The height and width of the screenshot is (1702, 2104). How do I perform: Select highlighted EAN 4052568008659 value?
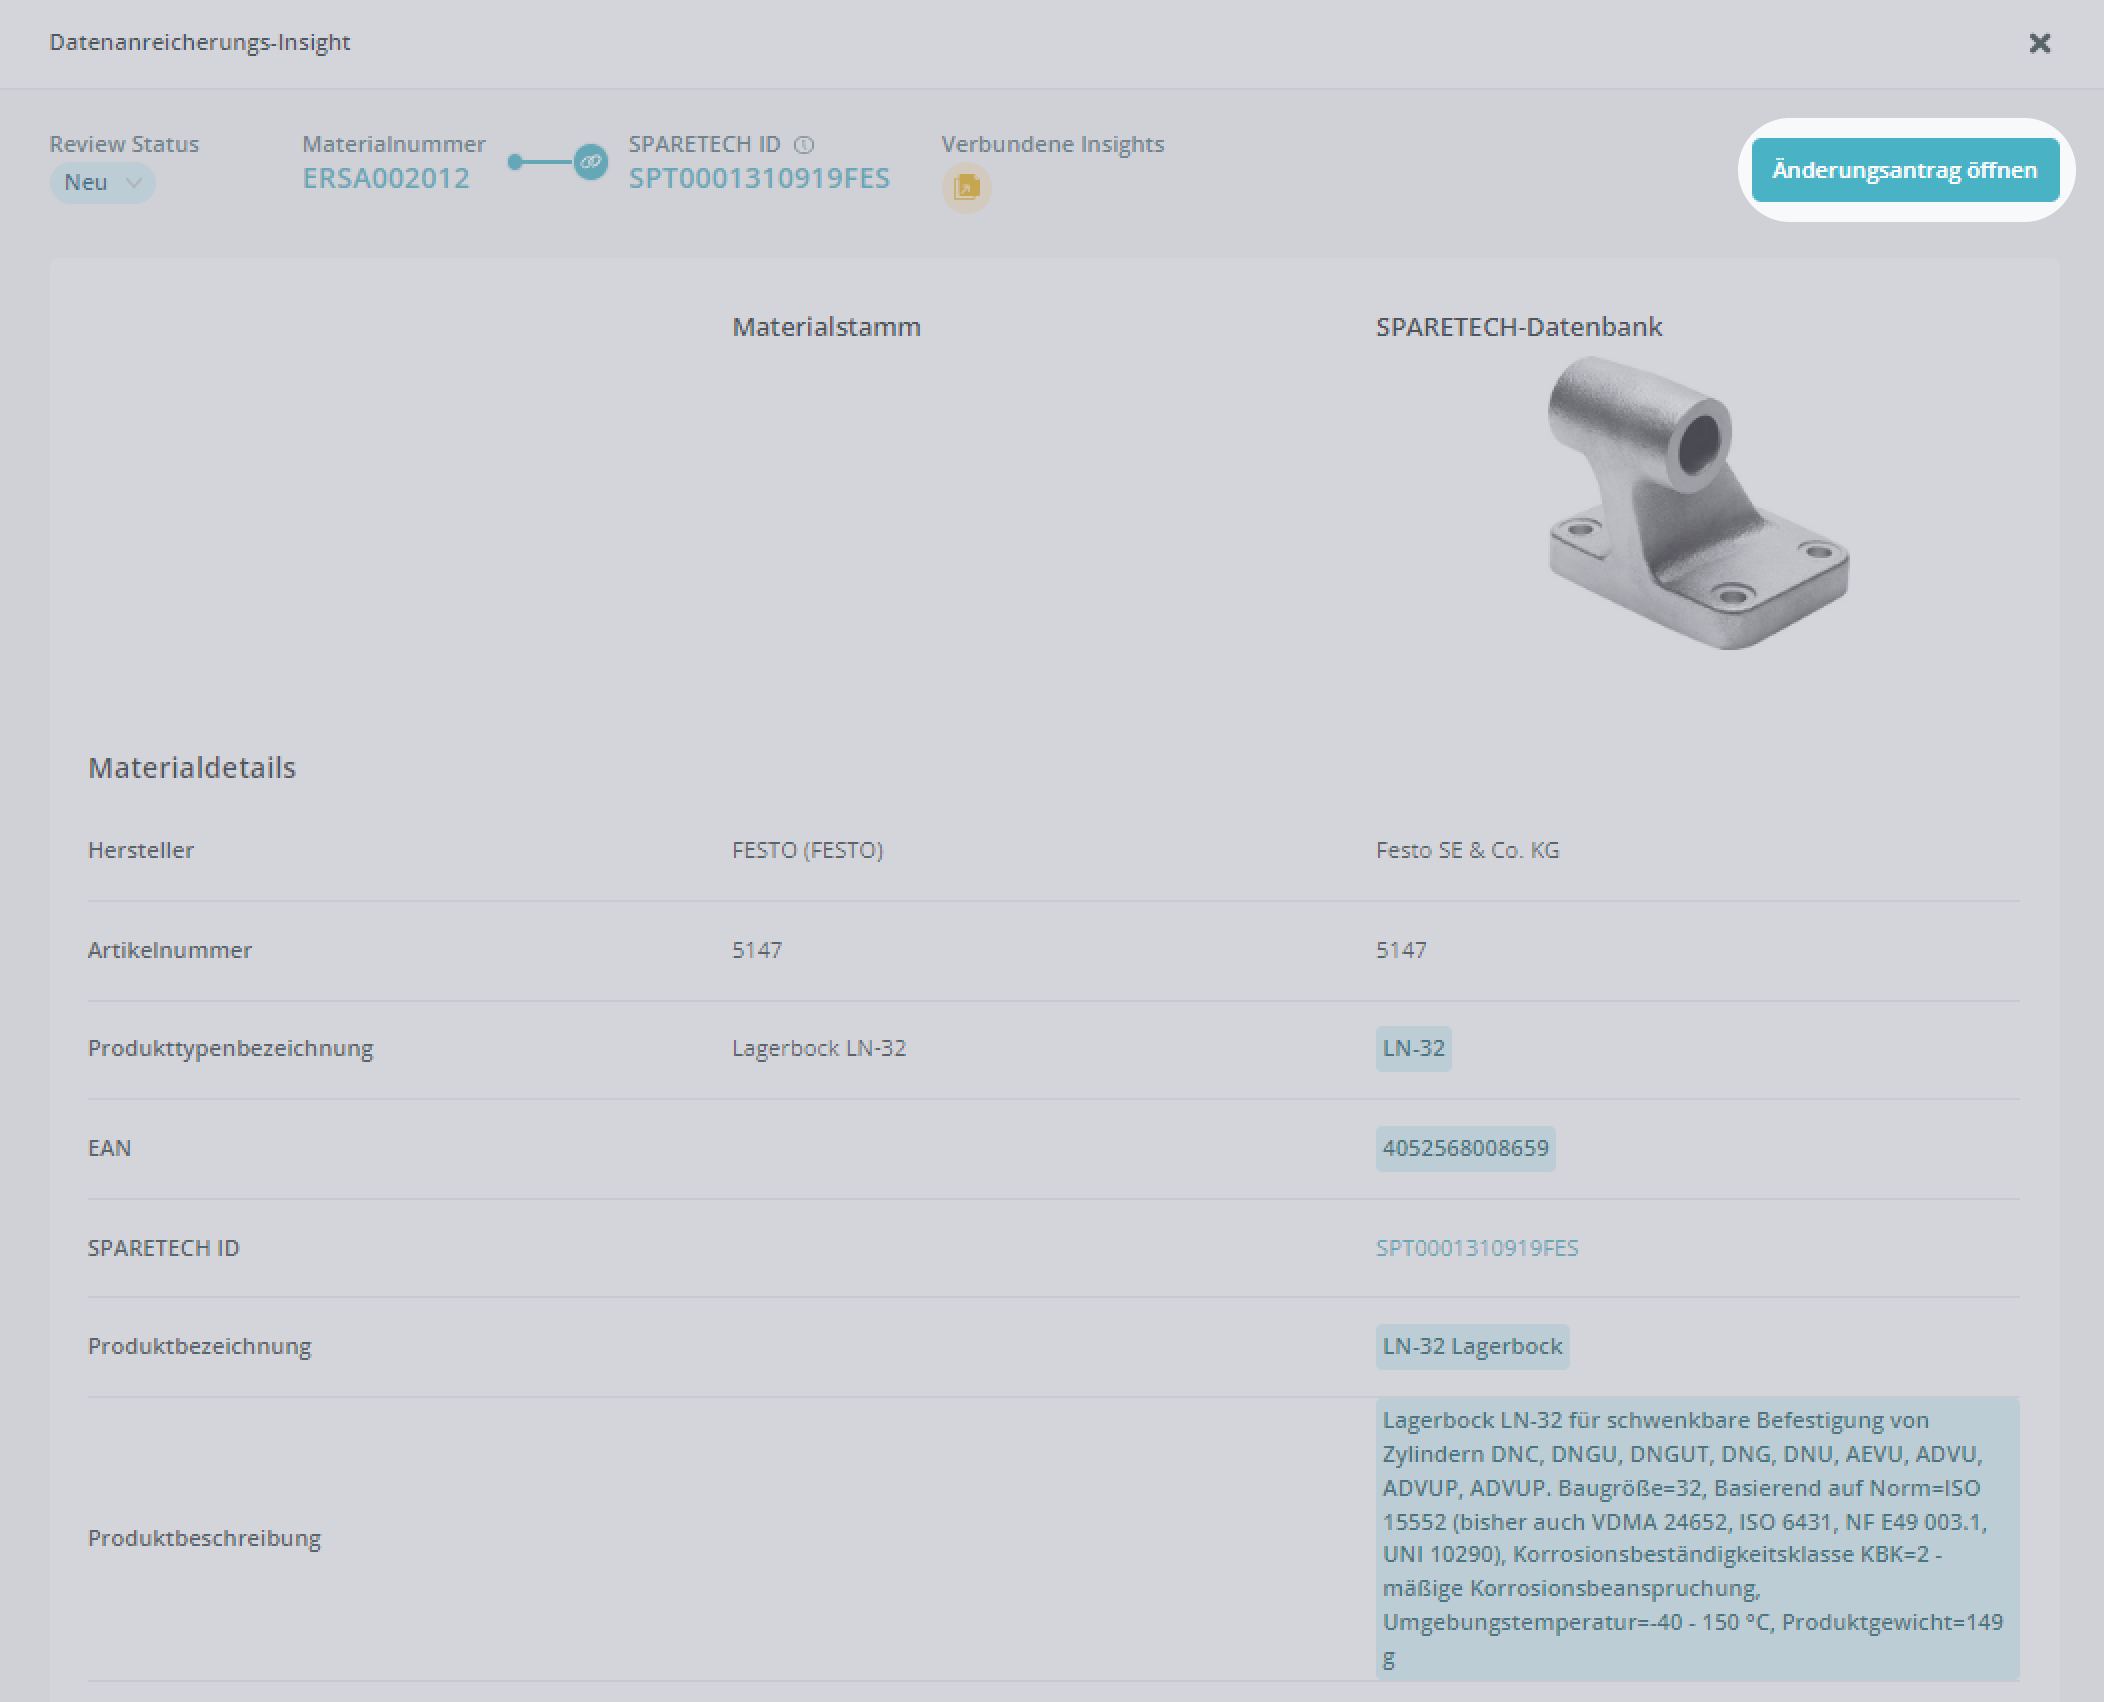tap(1465, 1148)
